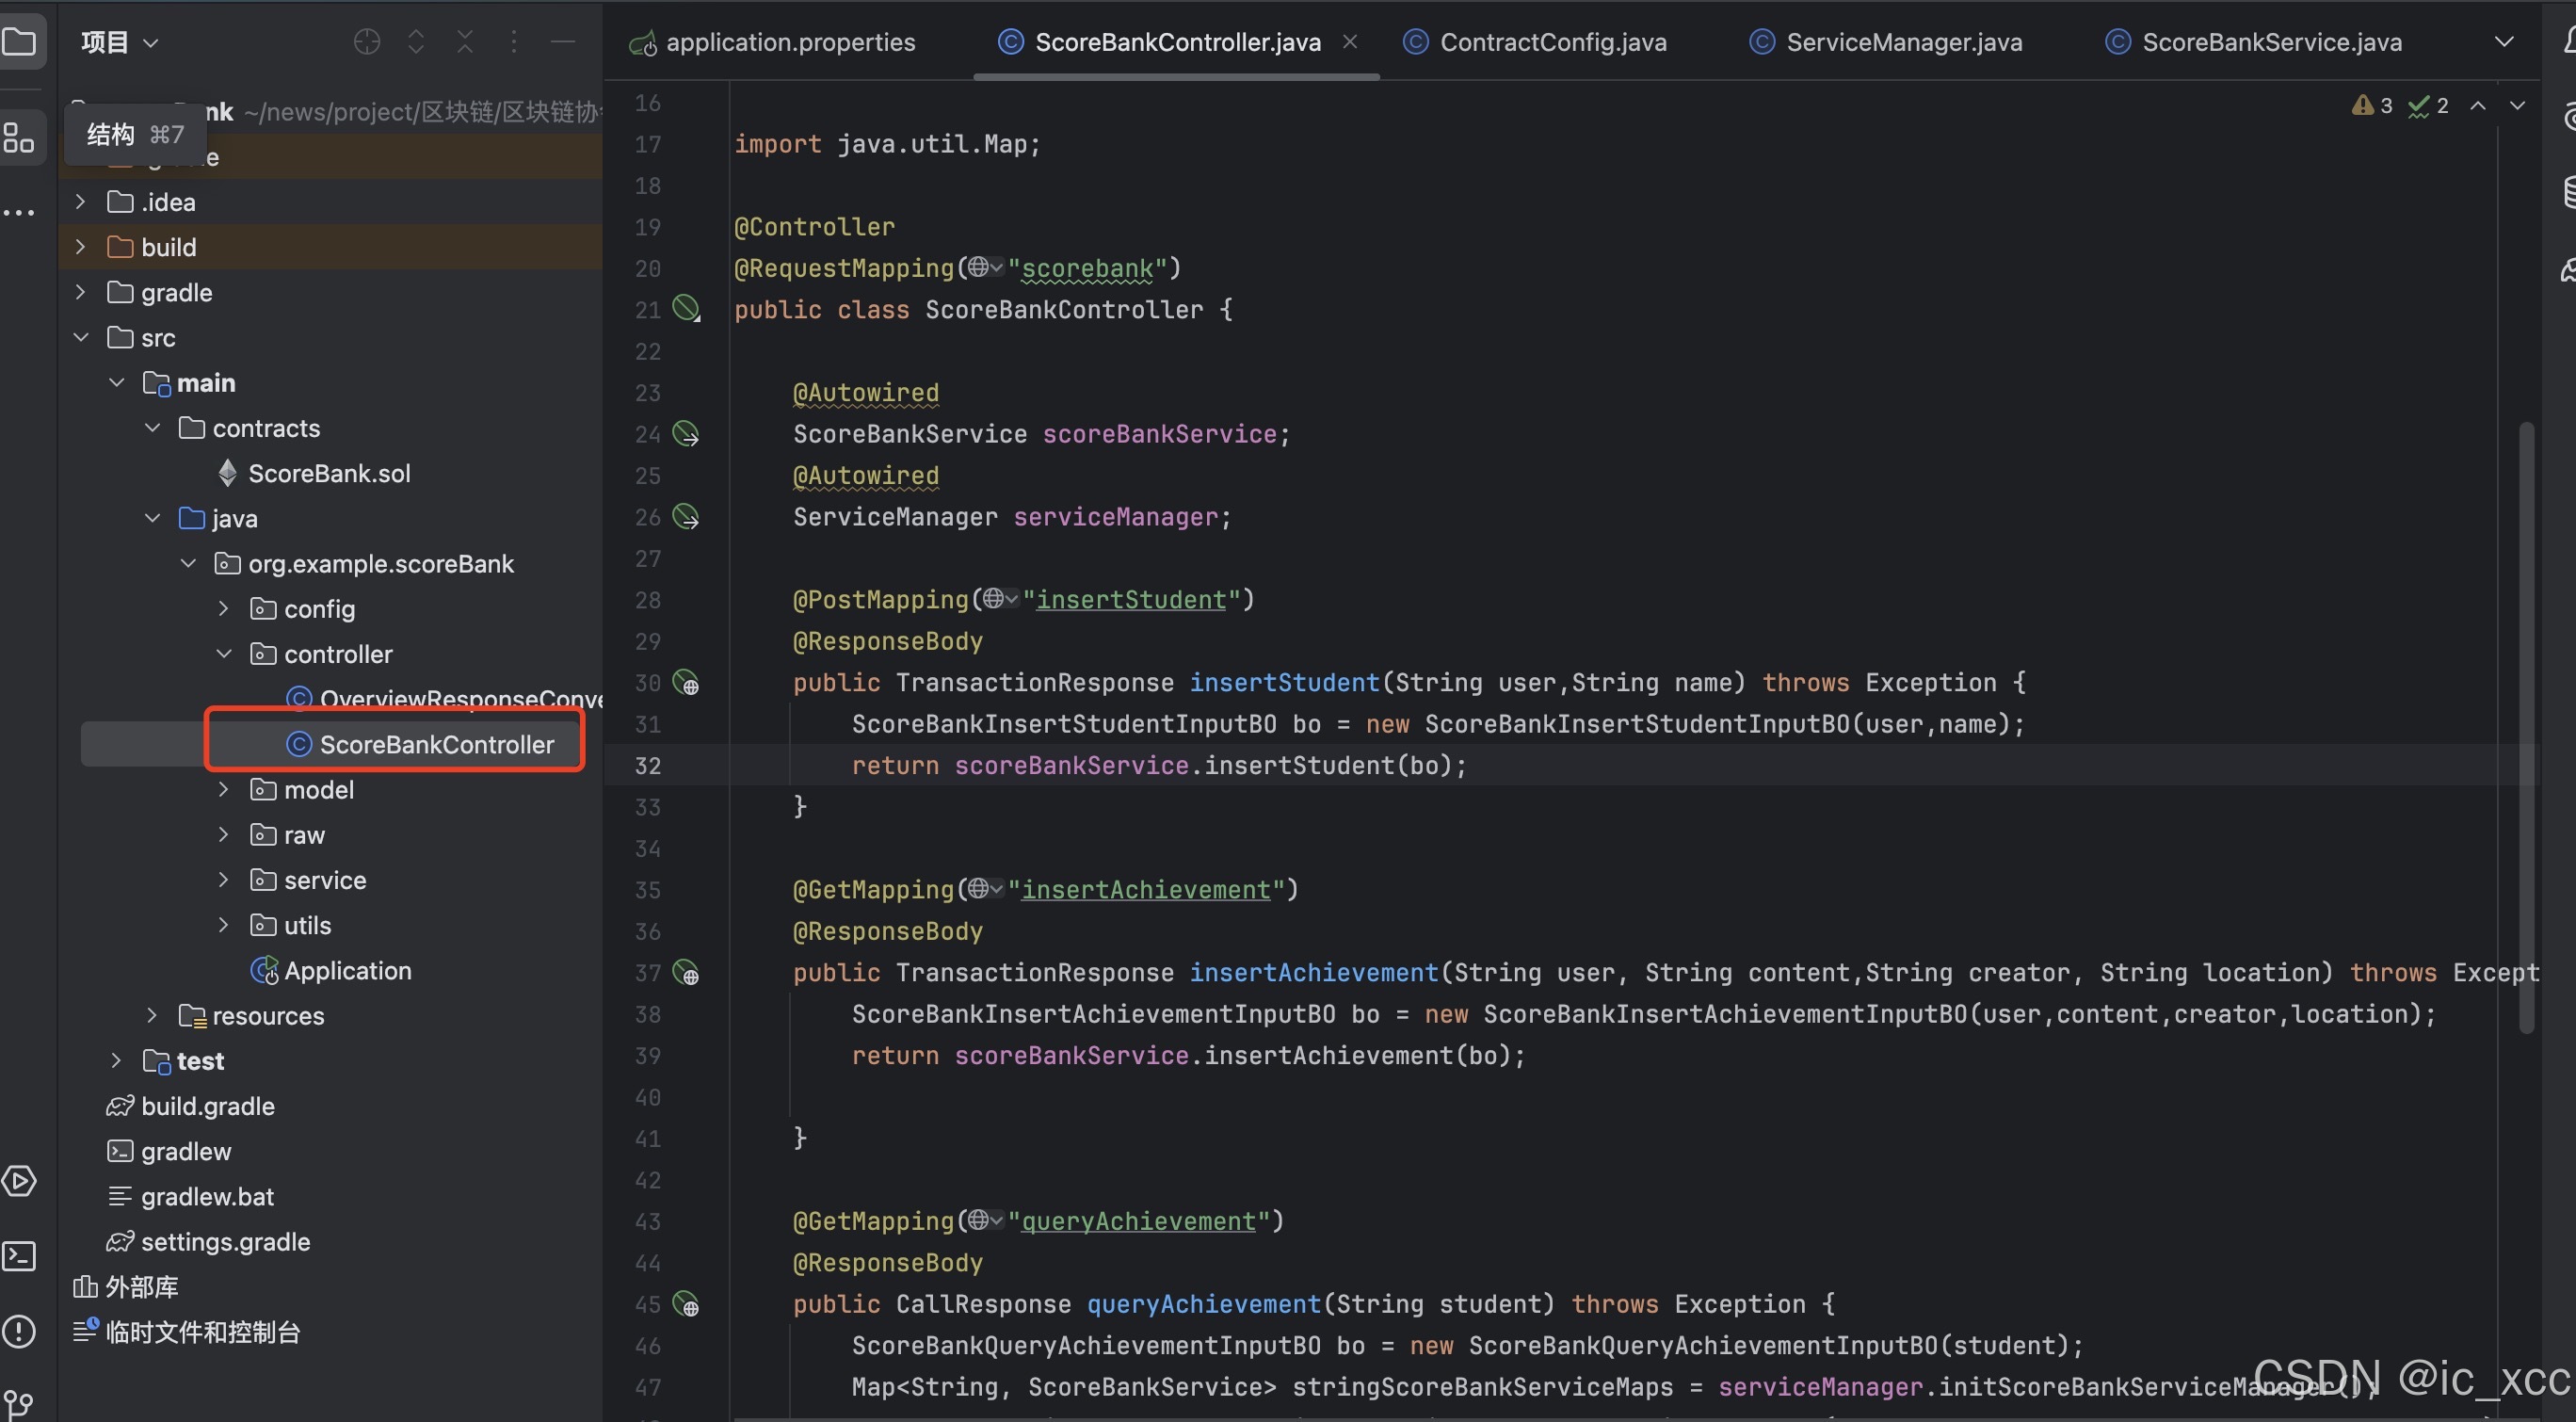Click endpoint gutter icon on line 45
This screenshot has width=2576, height=1422.
click(x=686, y=1304)
